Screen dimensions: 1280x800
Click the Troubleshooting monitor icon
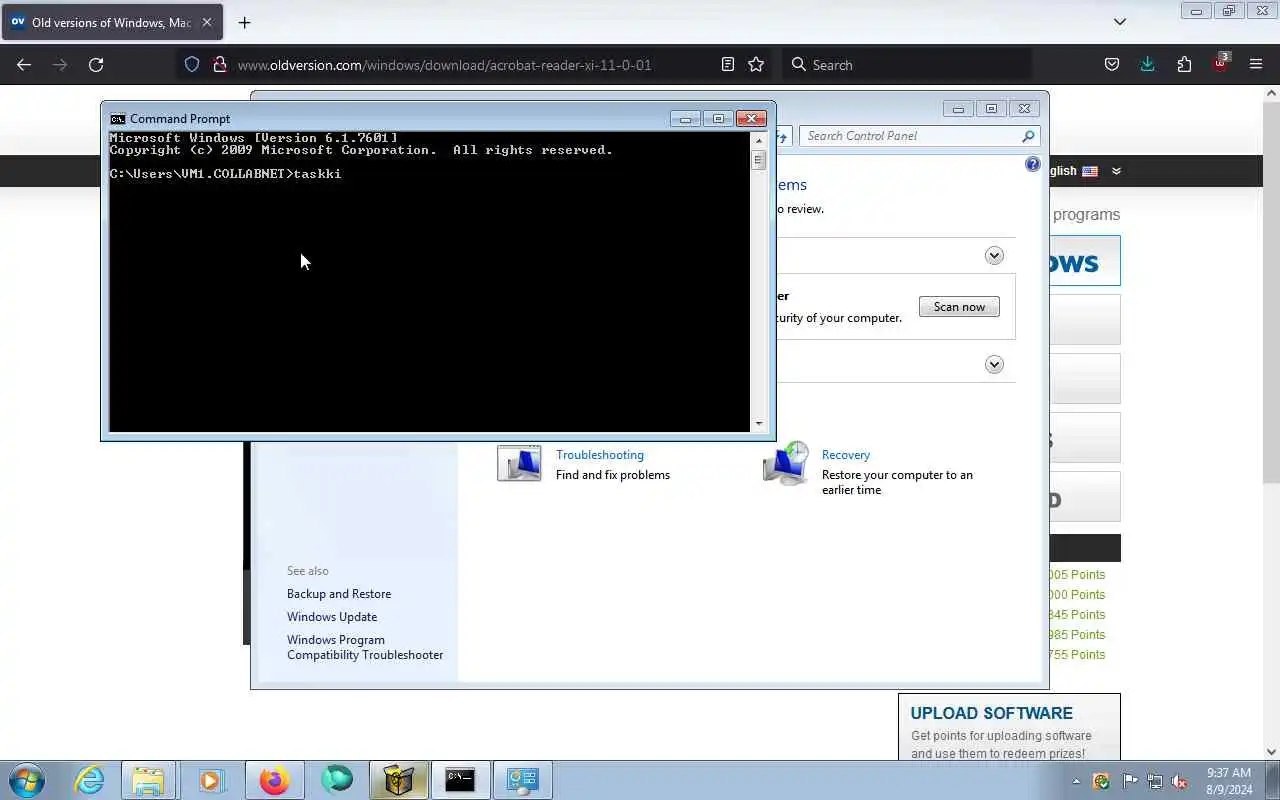[519, 464]
